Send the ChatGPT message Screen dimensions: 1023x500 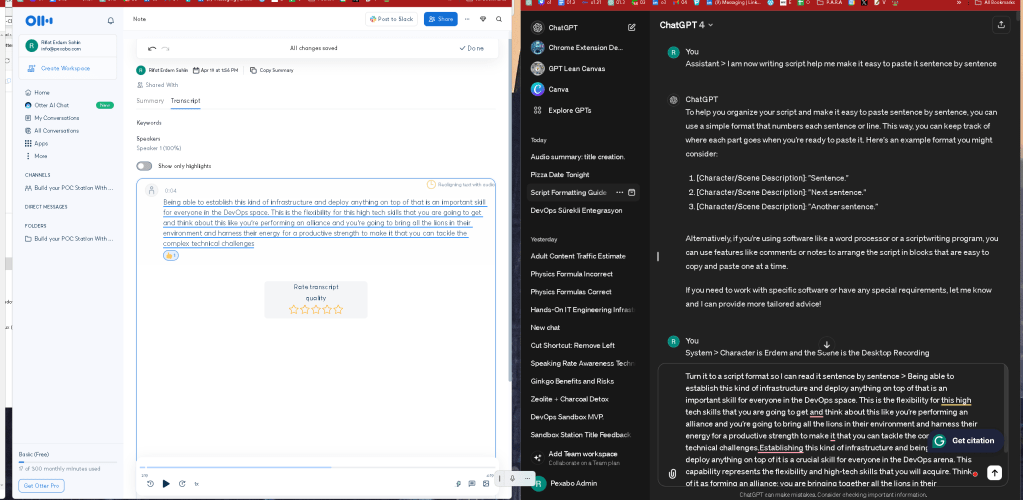coord(994,473)
